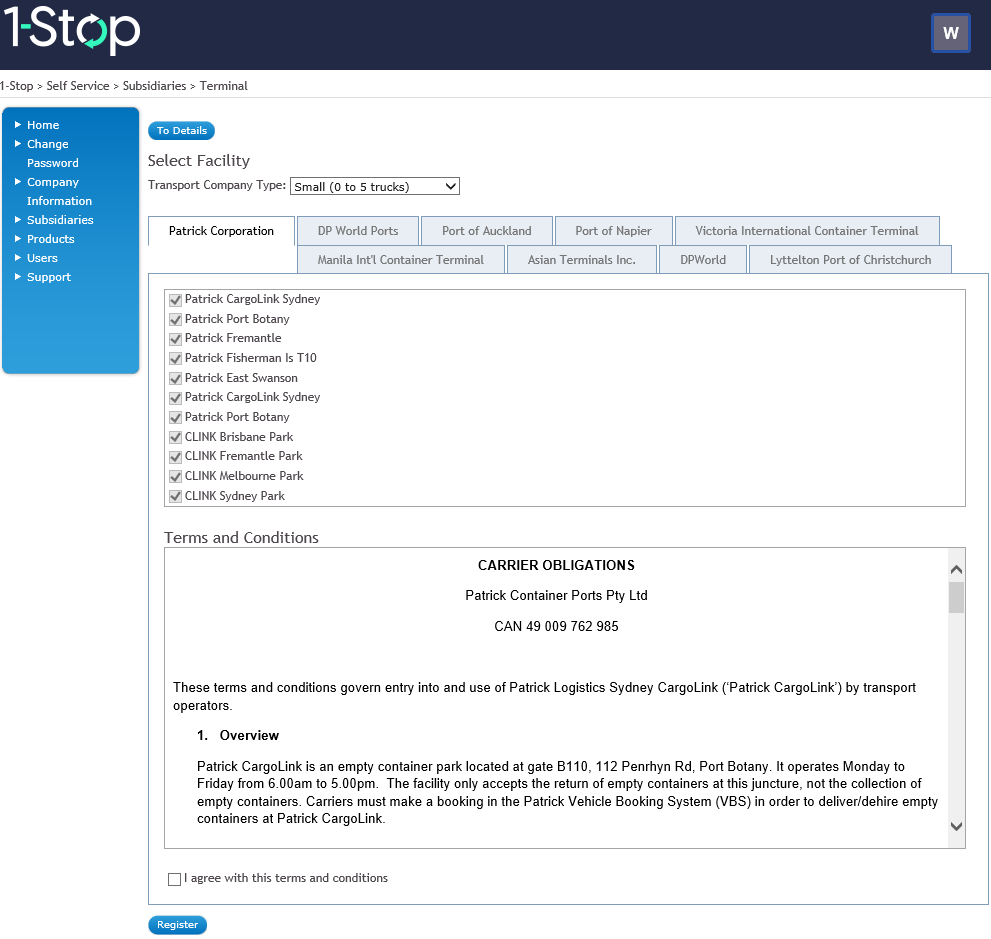
Task: Open the Users sidebar link
Action: (x=42, y=258)
